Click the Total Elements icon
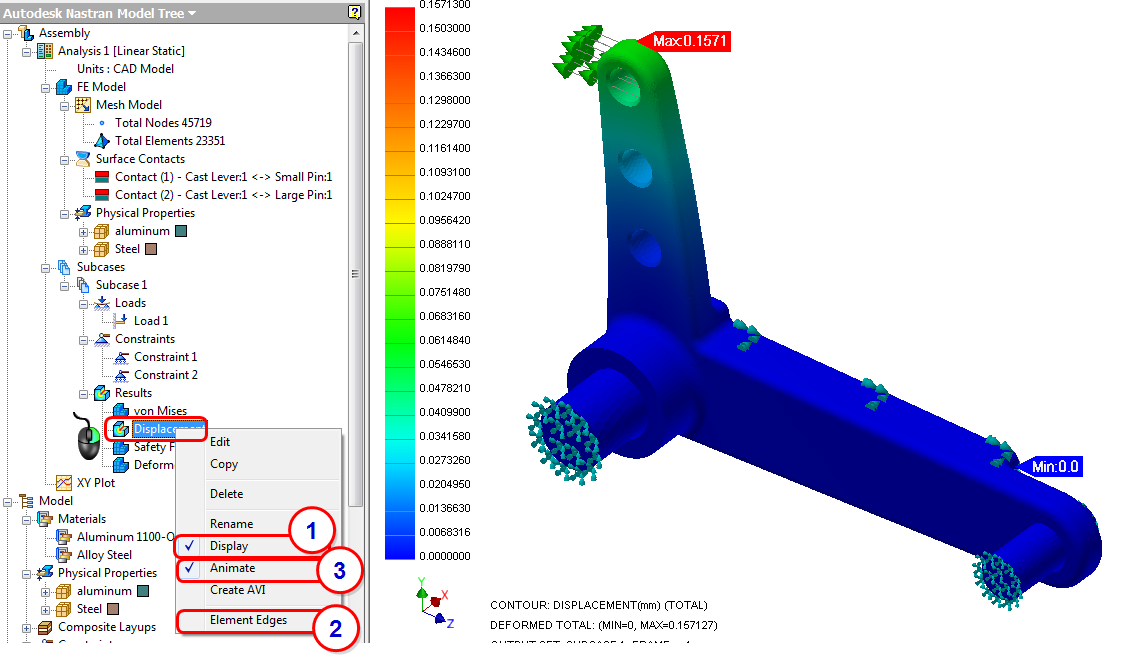 (x=102, y=141)
